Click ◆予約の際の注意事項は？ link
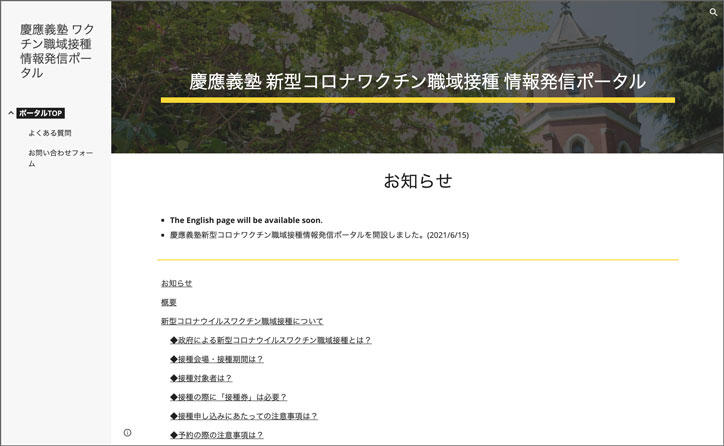724x446 pixels. pyautogui.click(x=216, y=435)
